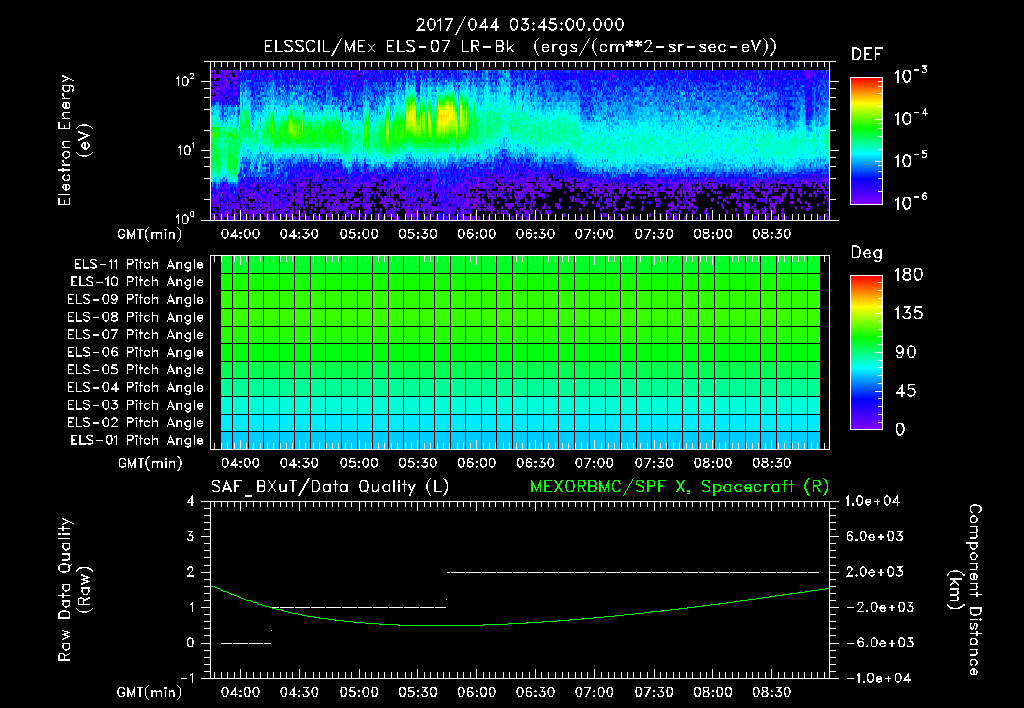
Task: Click the SAF_BXuT/Data Quality (L) title
Action: click(330, 487)
